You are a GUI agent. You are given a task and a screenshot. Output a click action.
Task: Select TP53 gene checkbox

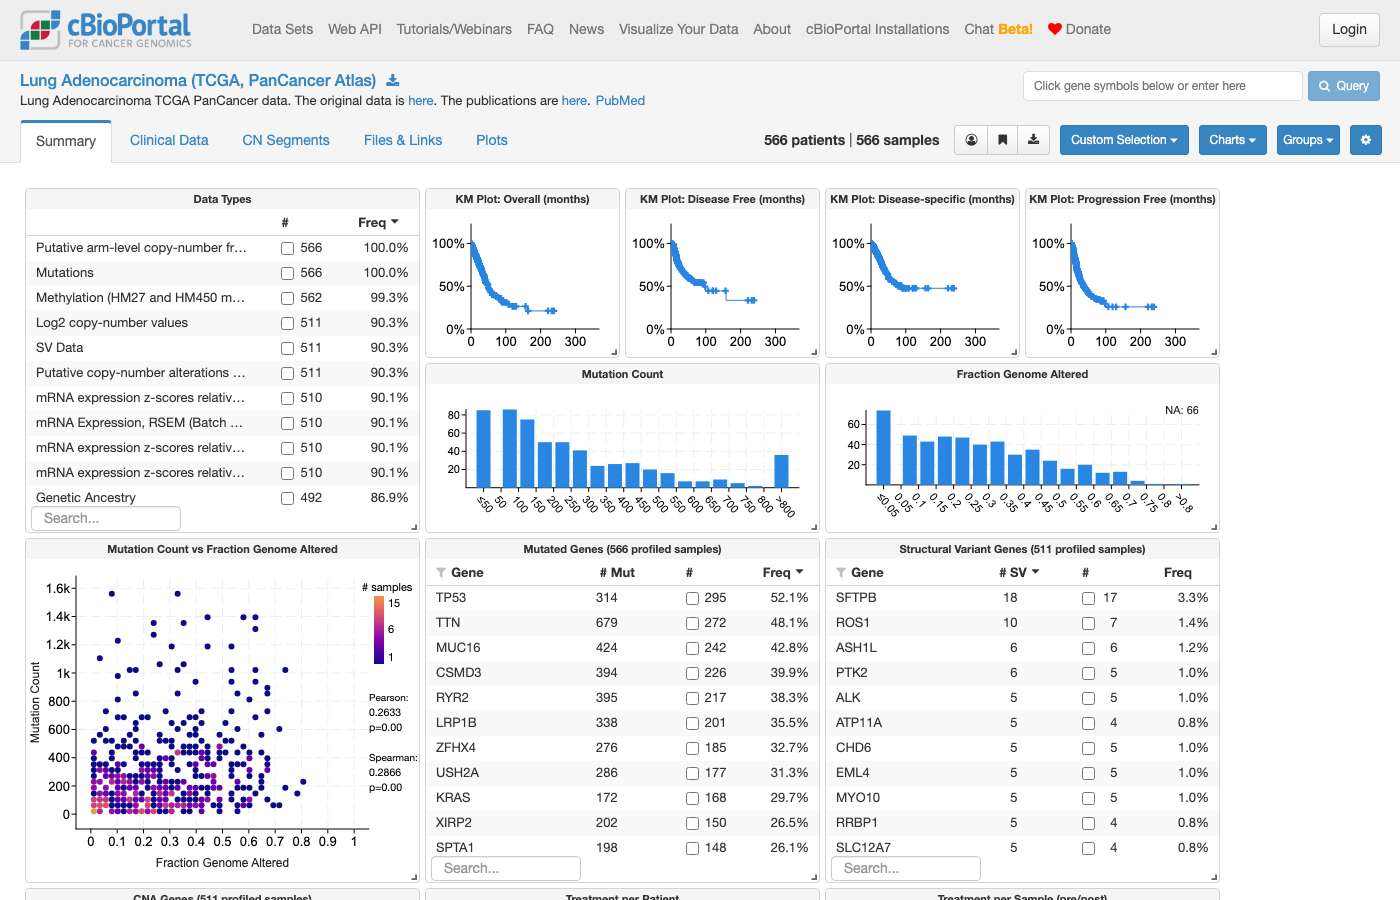tap(692, 598)
